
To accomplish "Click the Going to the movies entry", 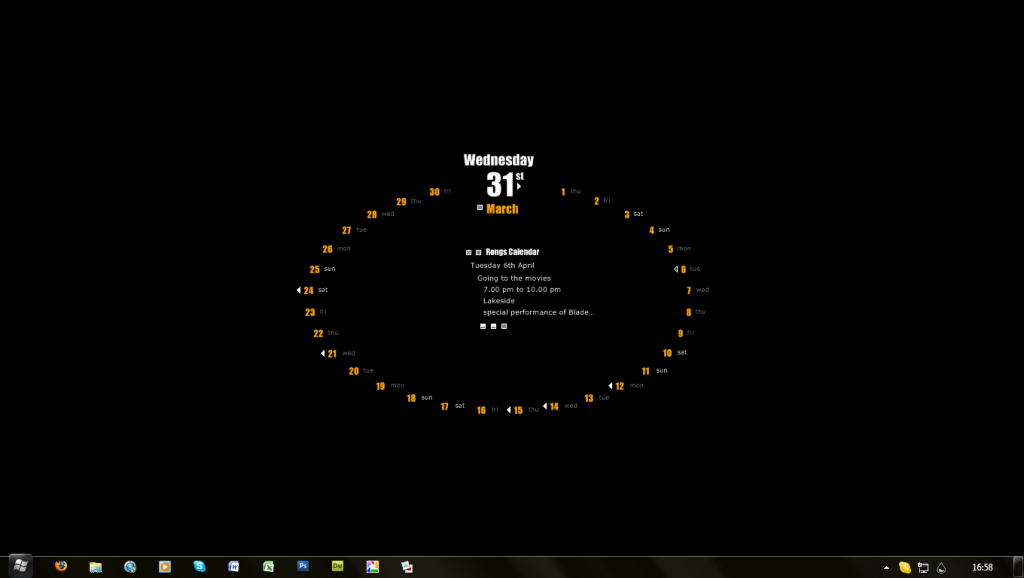I will point(514,278).
